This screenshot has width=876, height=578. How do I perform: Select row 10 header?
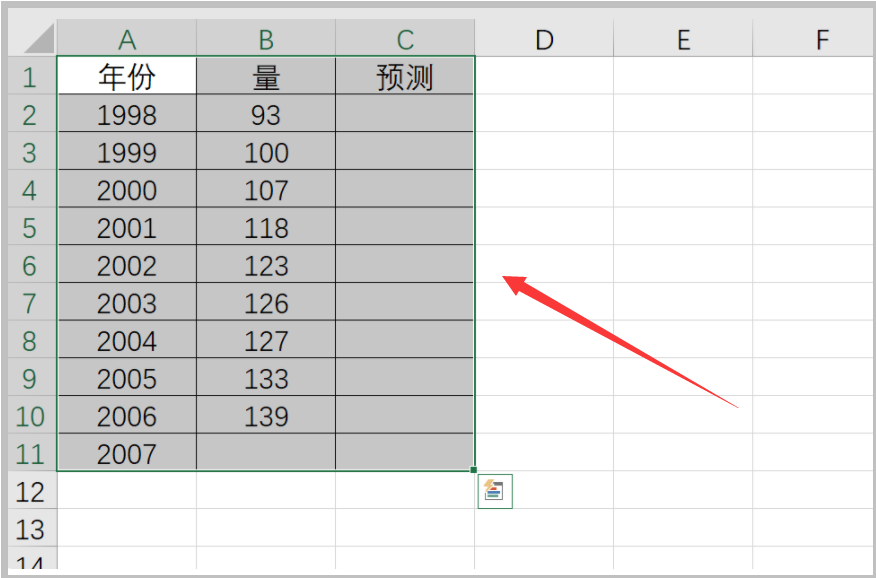click(x=32, y=415)
